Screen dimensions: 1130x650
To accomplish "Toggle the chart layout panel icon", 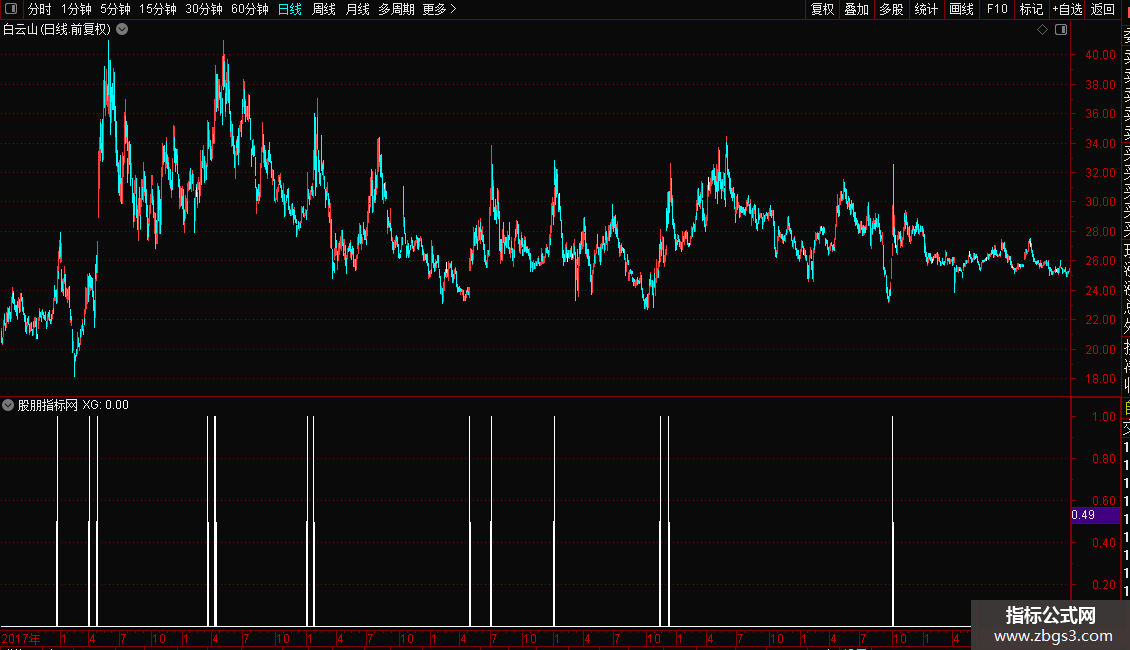I will [x=1061, y=30].
